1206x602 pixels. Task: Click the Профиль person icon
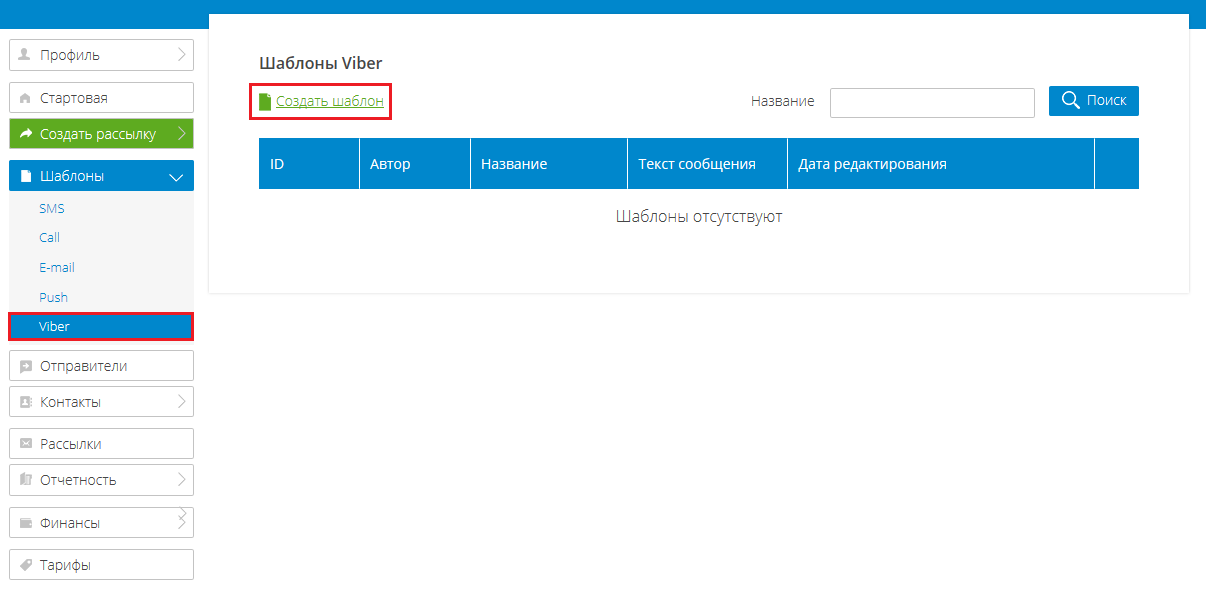[x=25, y=55]
